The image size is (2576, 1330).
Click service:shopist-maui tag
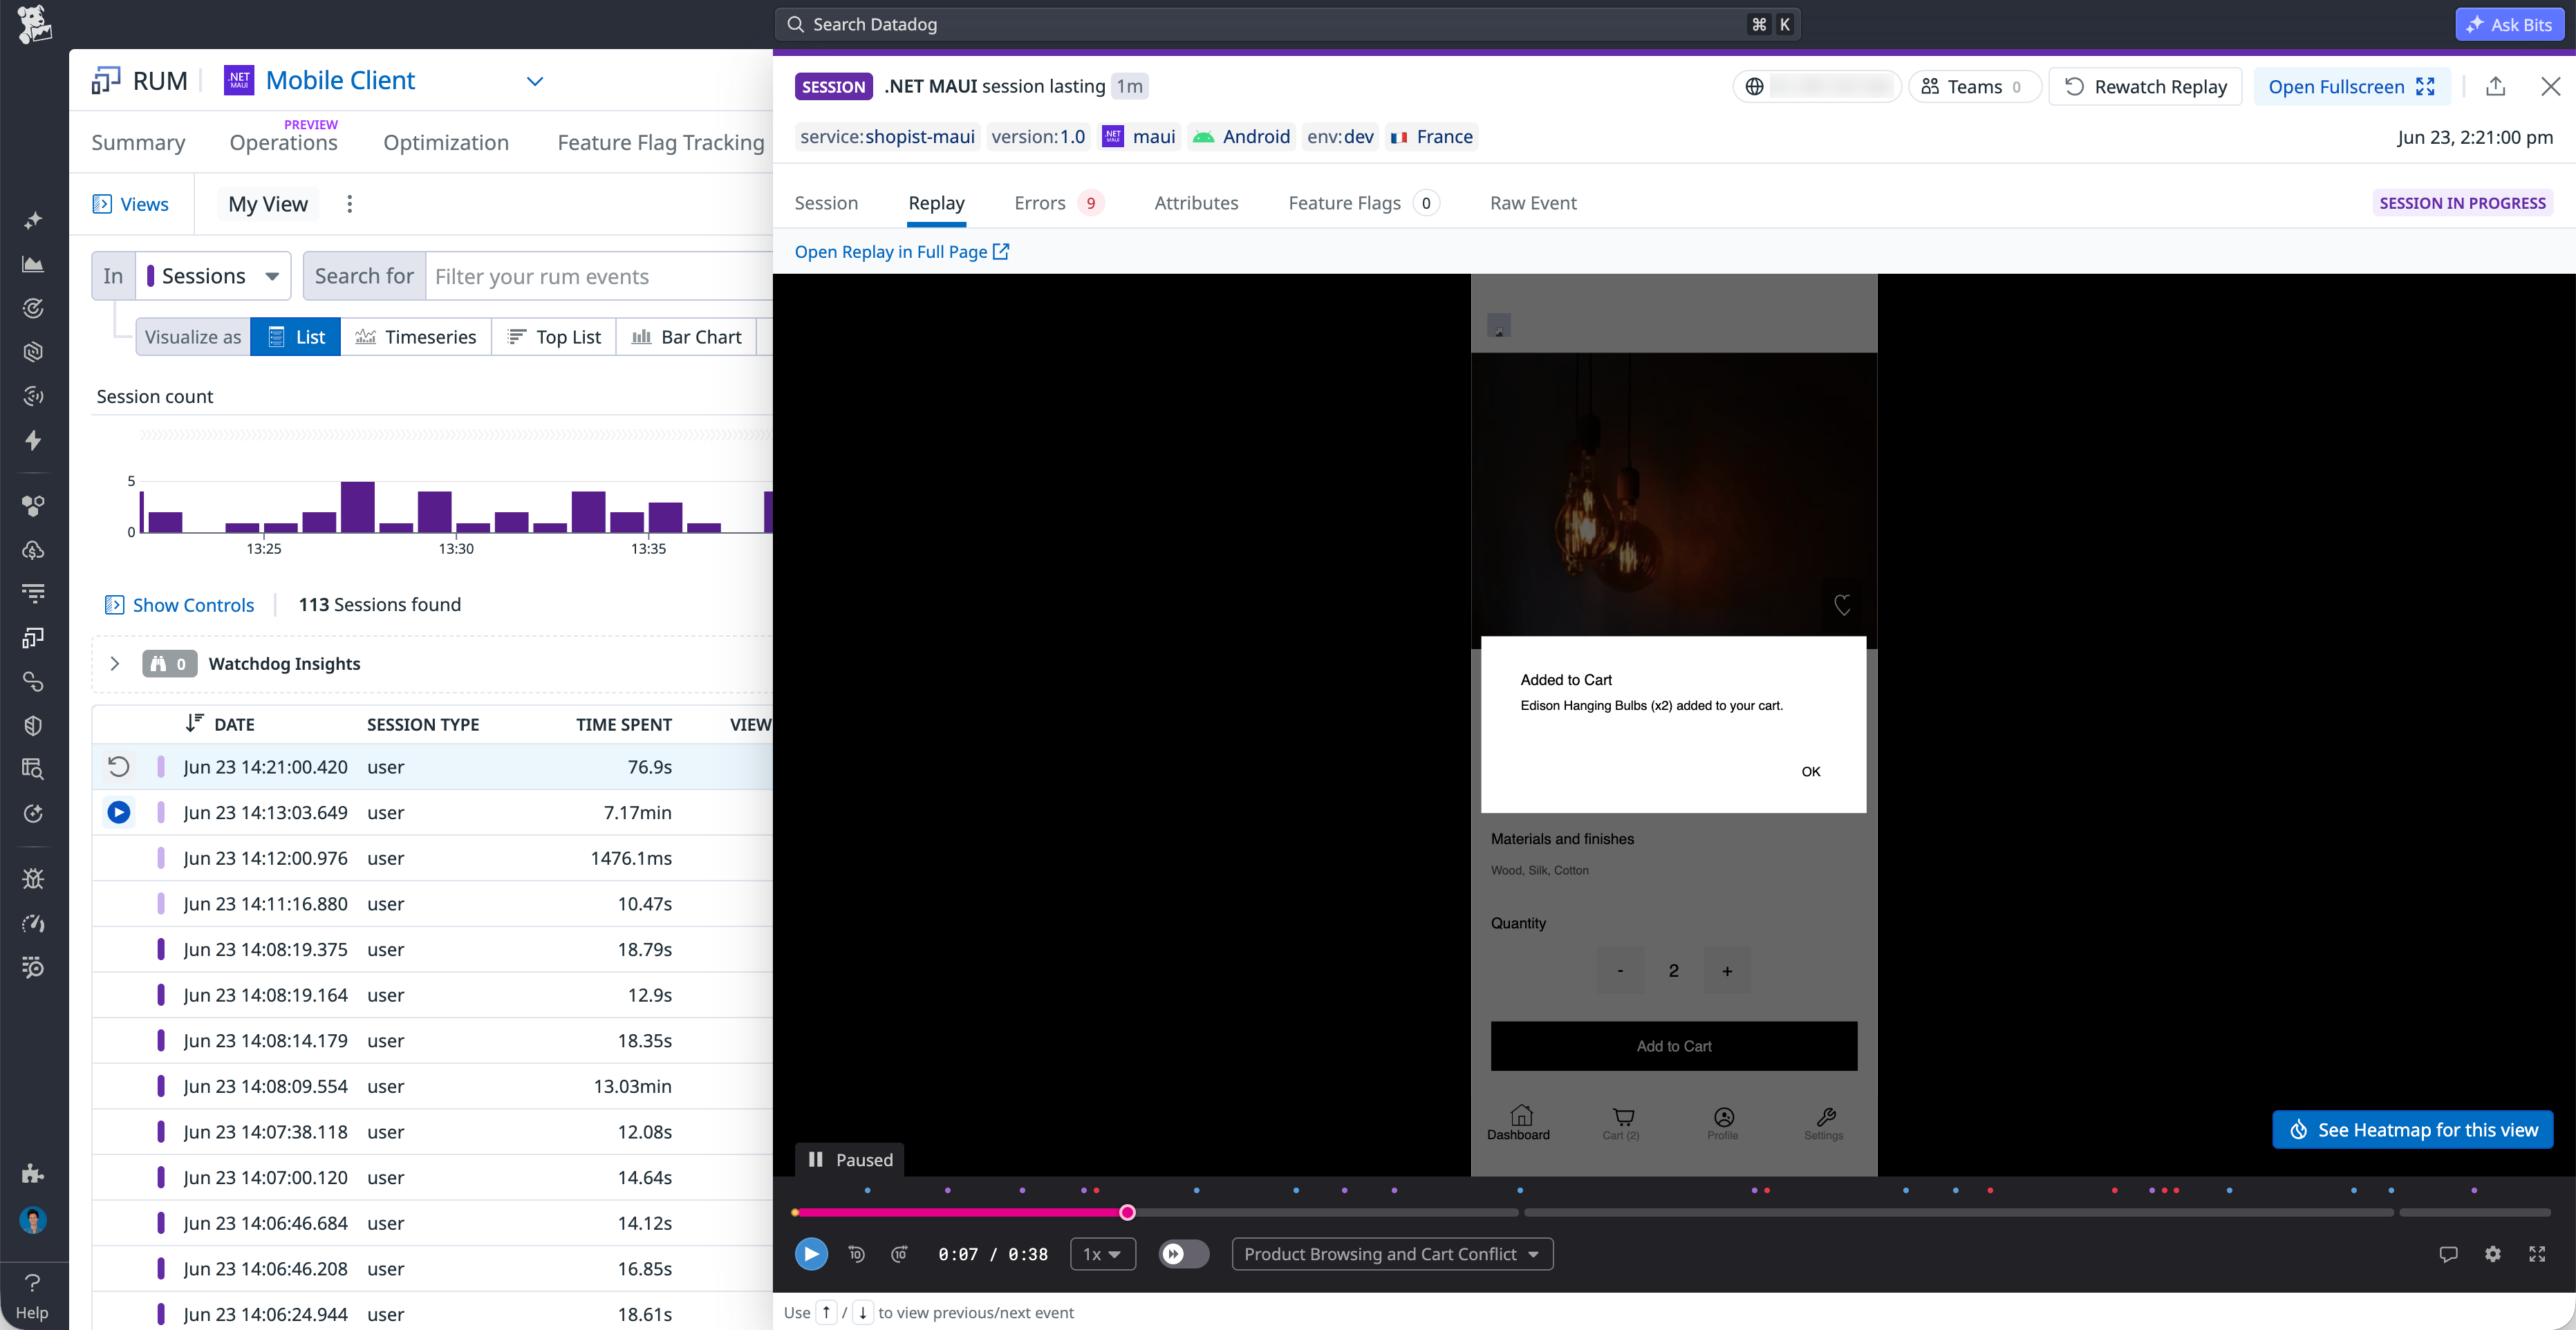(887, 137)
